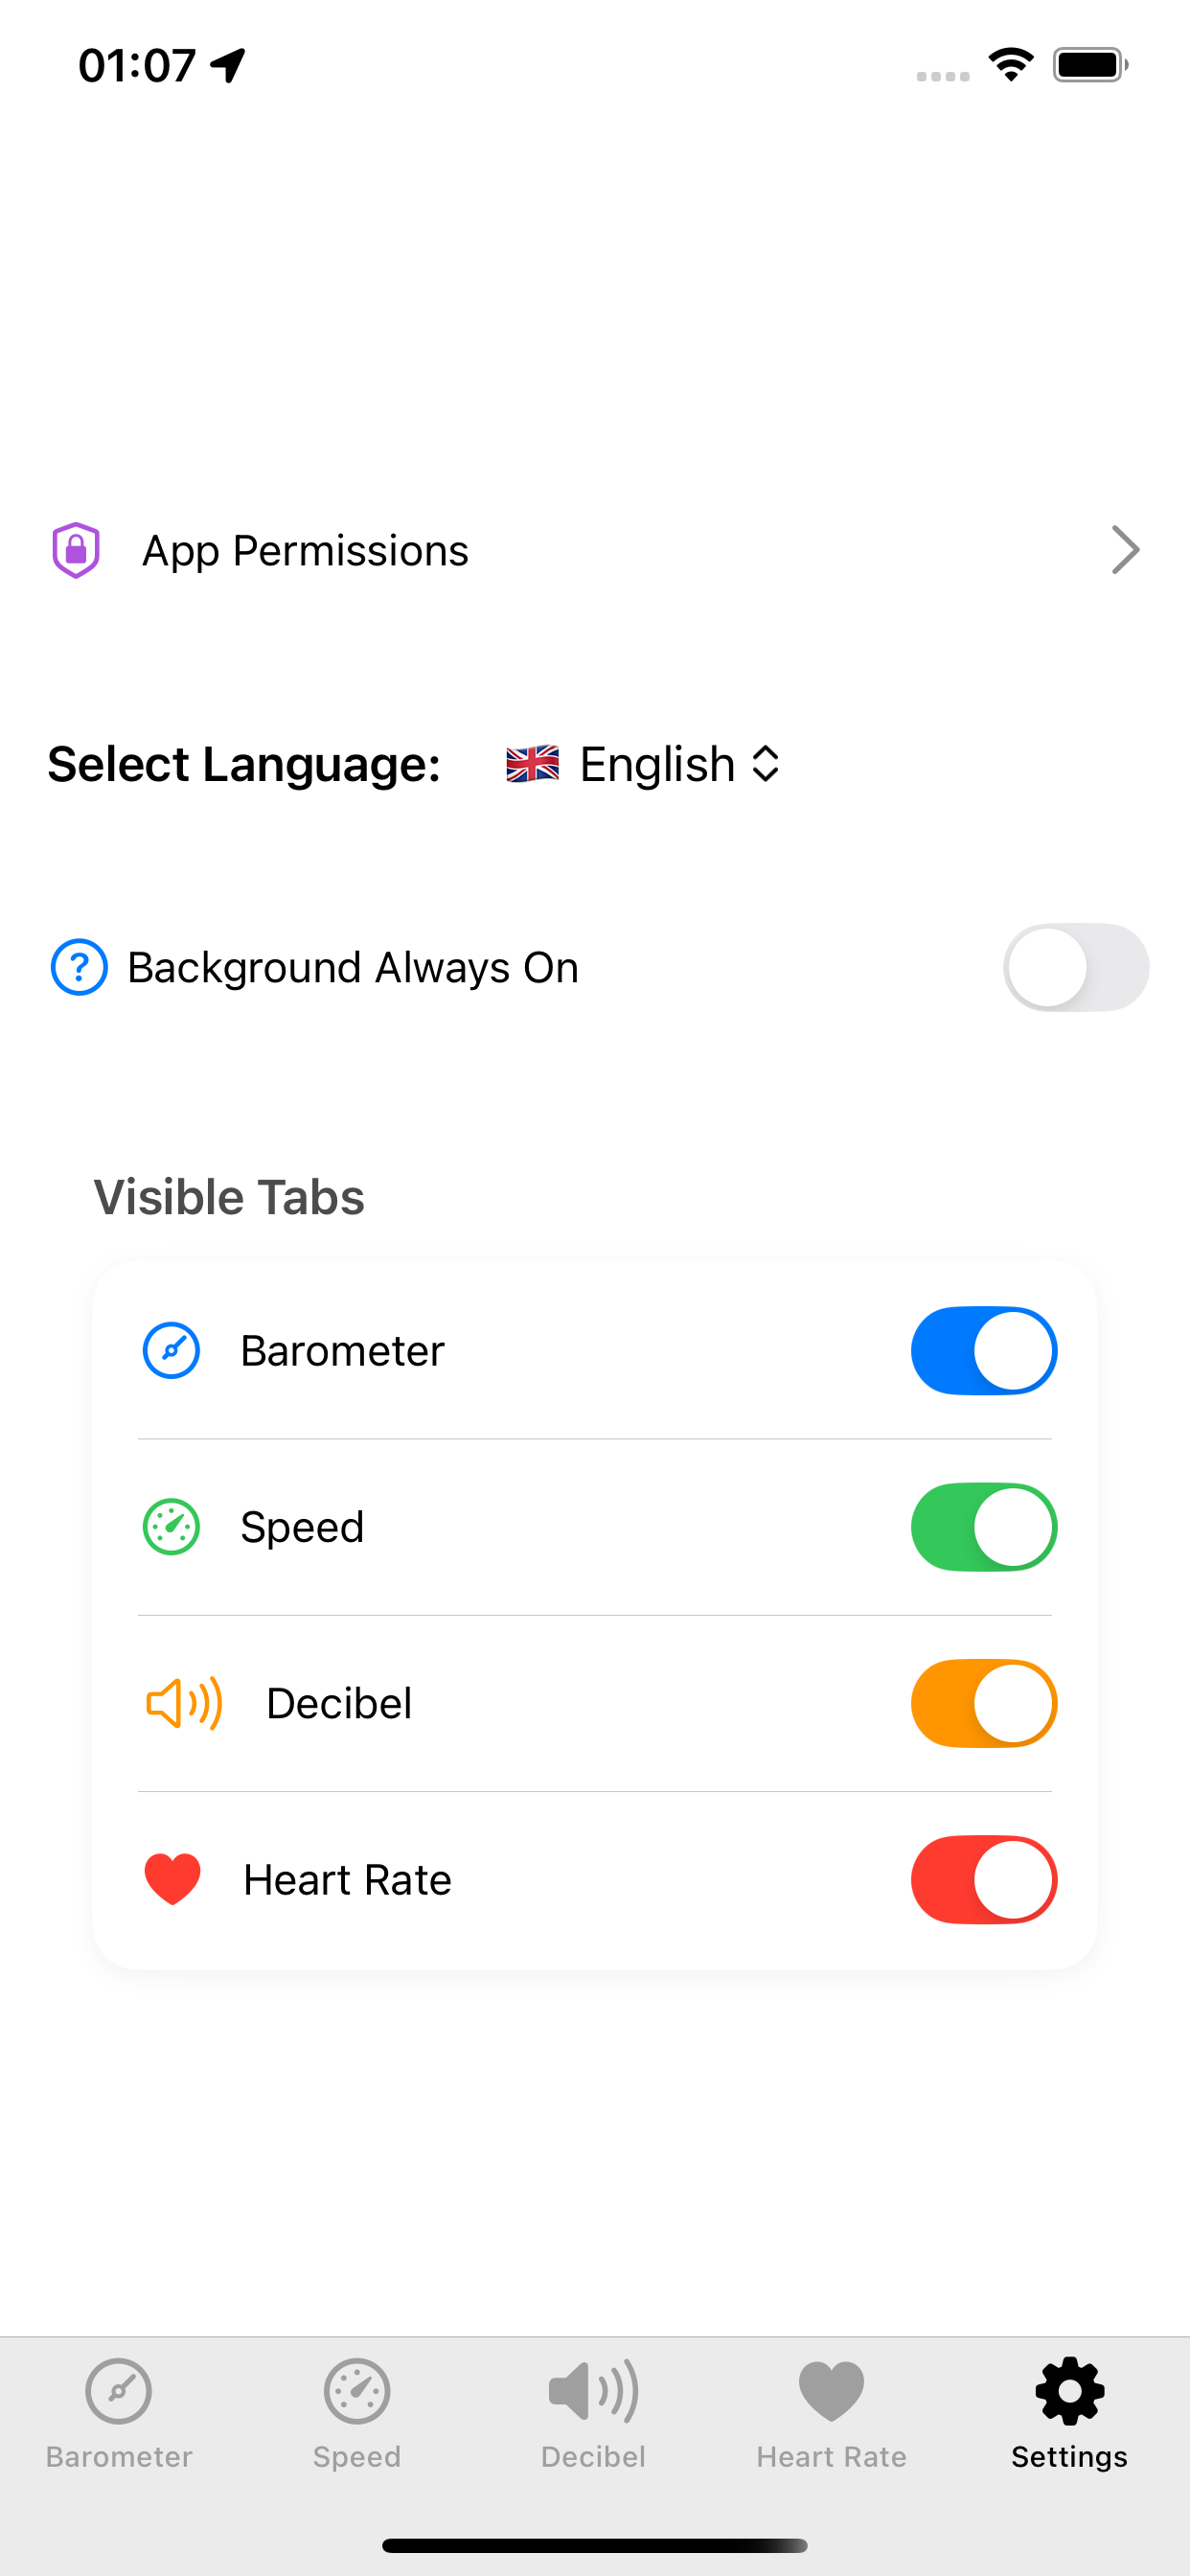Tap the green speedometer icon in list
The width and height of the screenshot is (1190, 2576).
coord(171,1527)
